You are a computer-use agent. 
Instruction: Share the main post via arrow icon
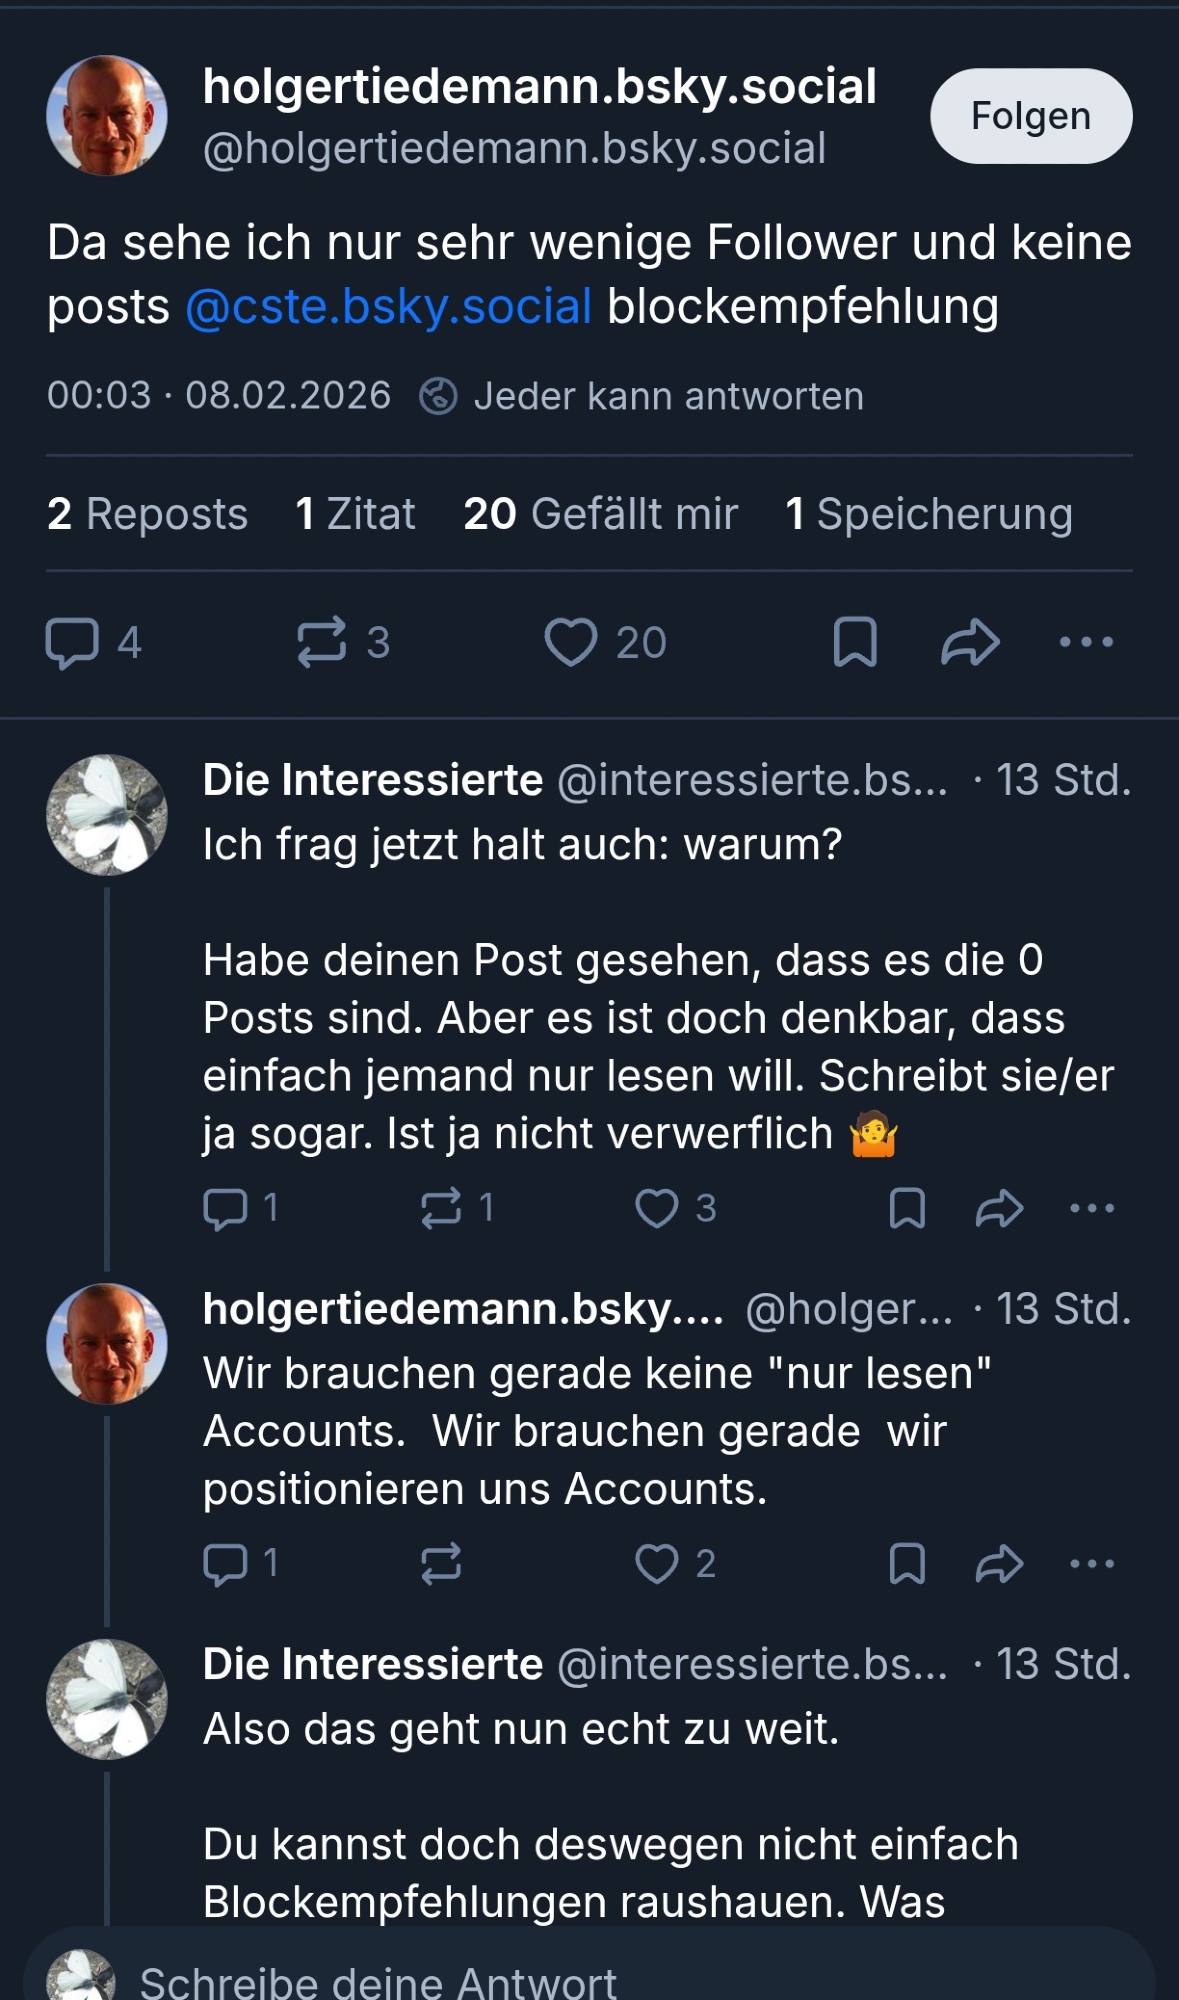pos(970,642)
